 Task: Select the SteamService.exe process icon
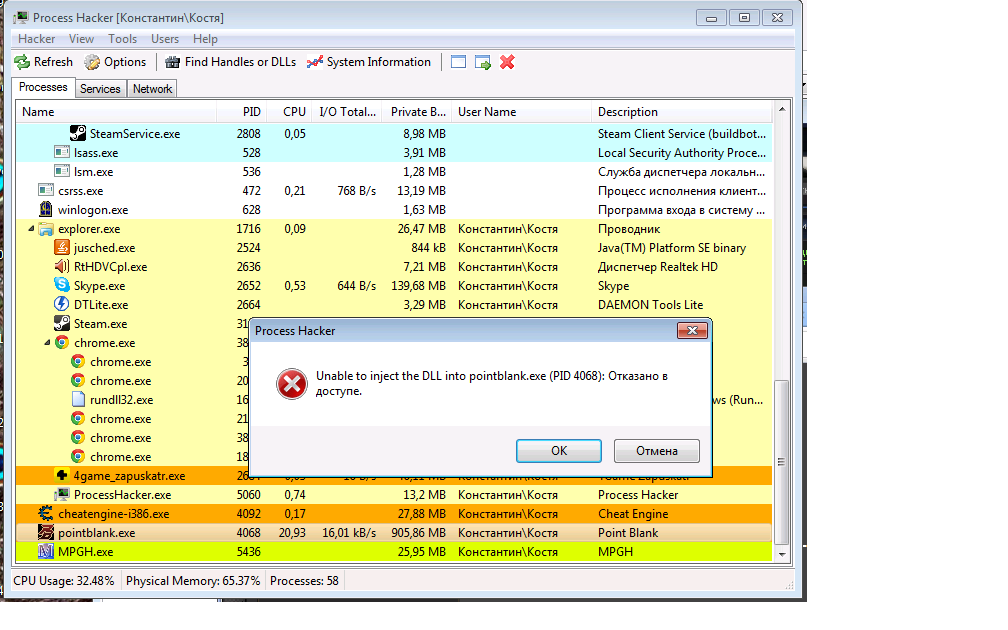pos(78,134)
